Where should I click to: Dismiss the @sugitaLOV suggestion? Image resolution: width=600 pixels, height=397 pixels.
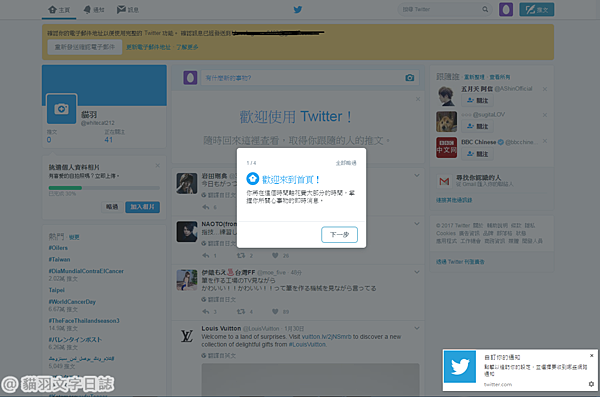pos(545,115)
